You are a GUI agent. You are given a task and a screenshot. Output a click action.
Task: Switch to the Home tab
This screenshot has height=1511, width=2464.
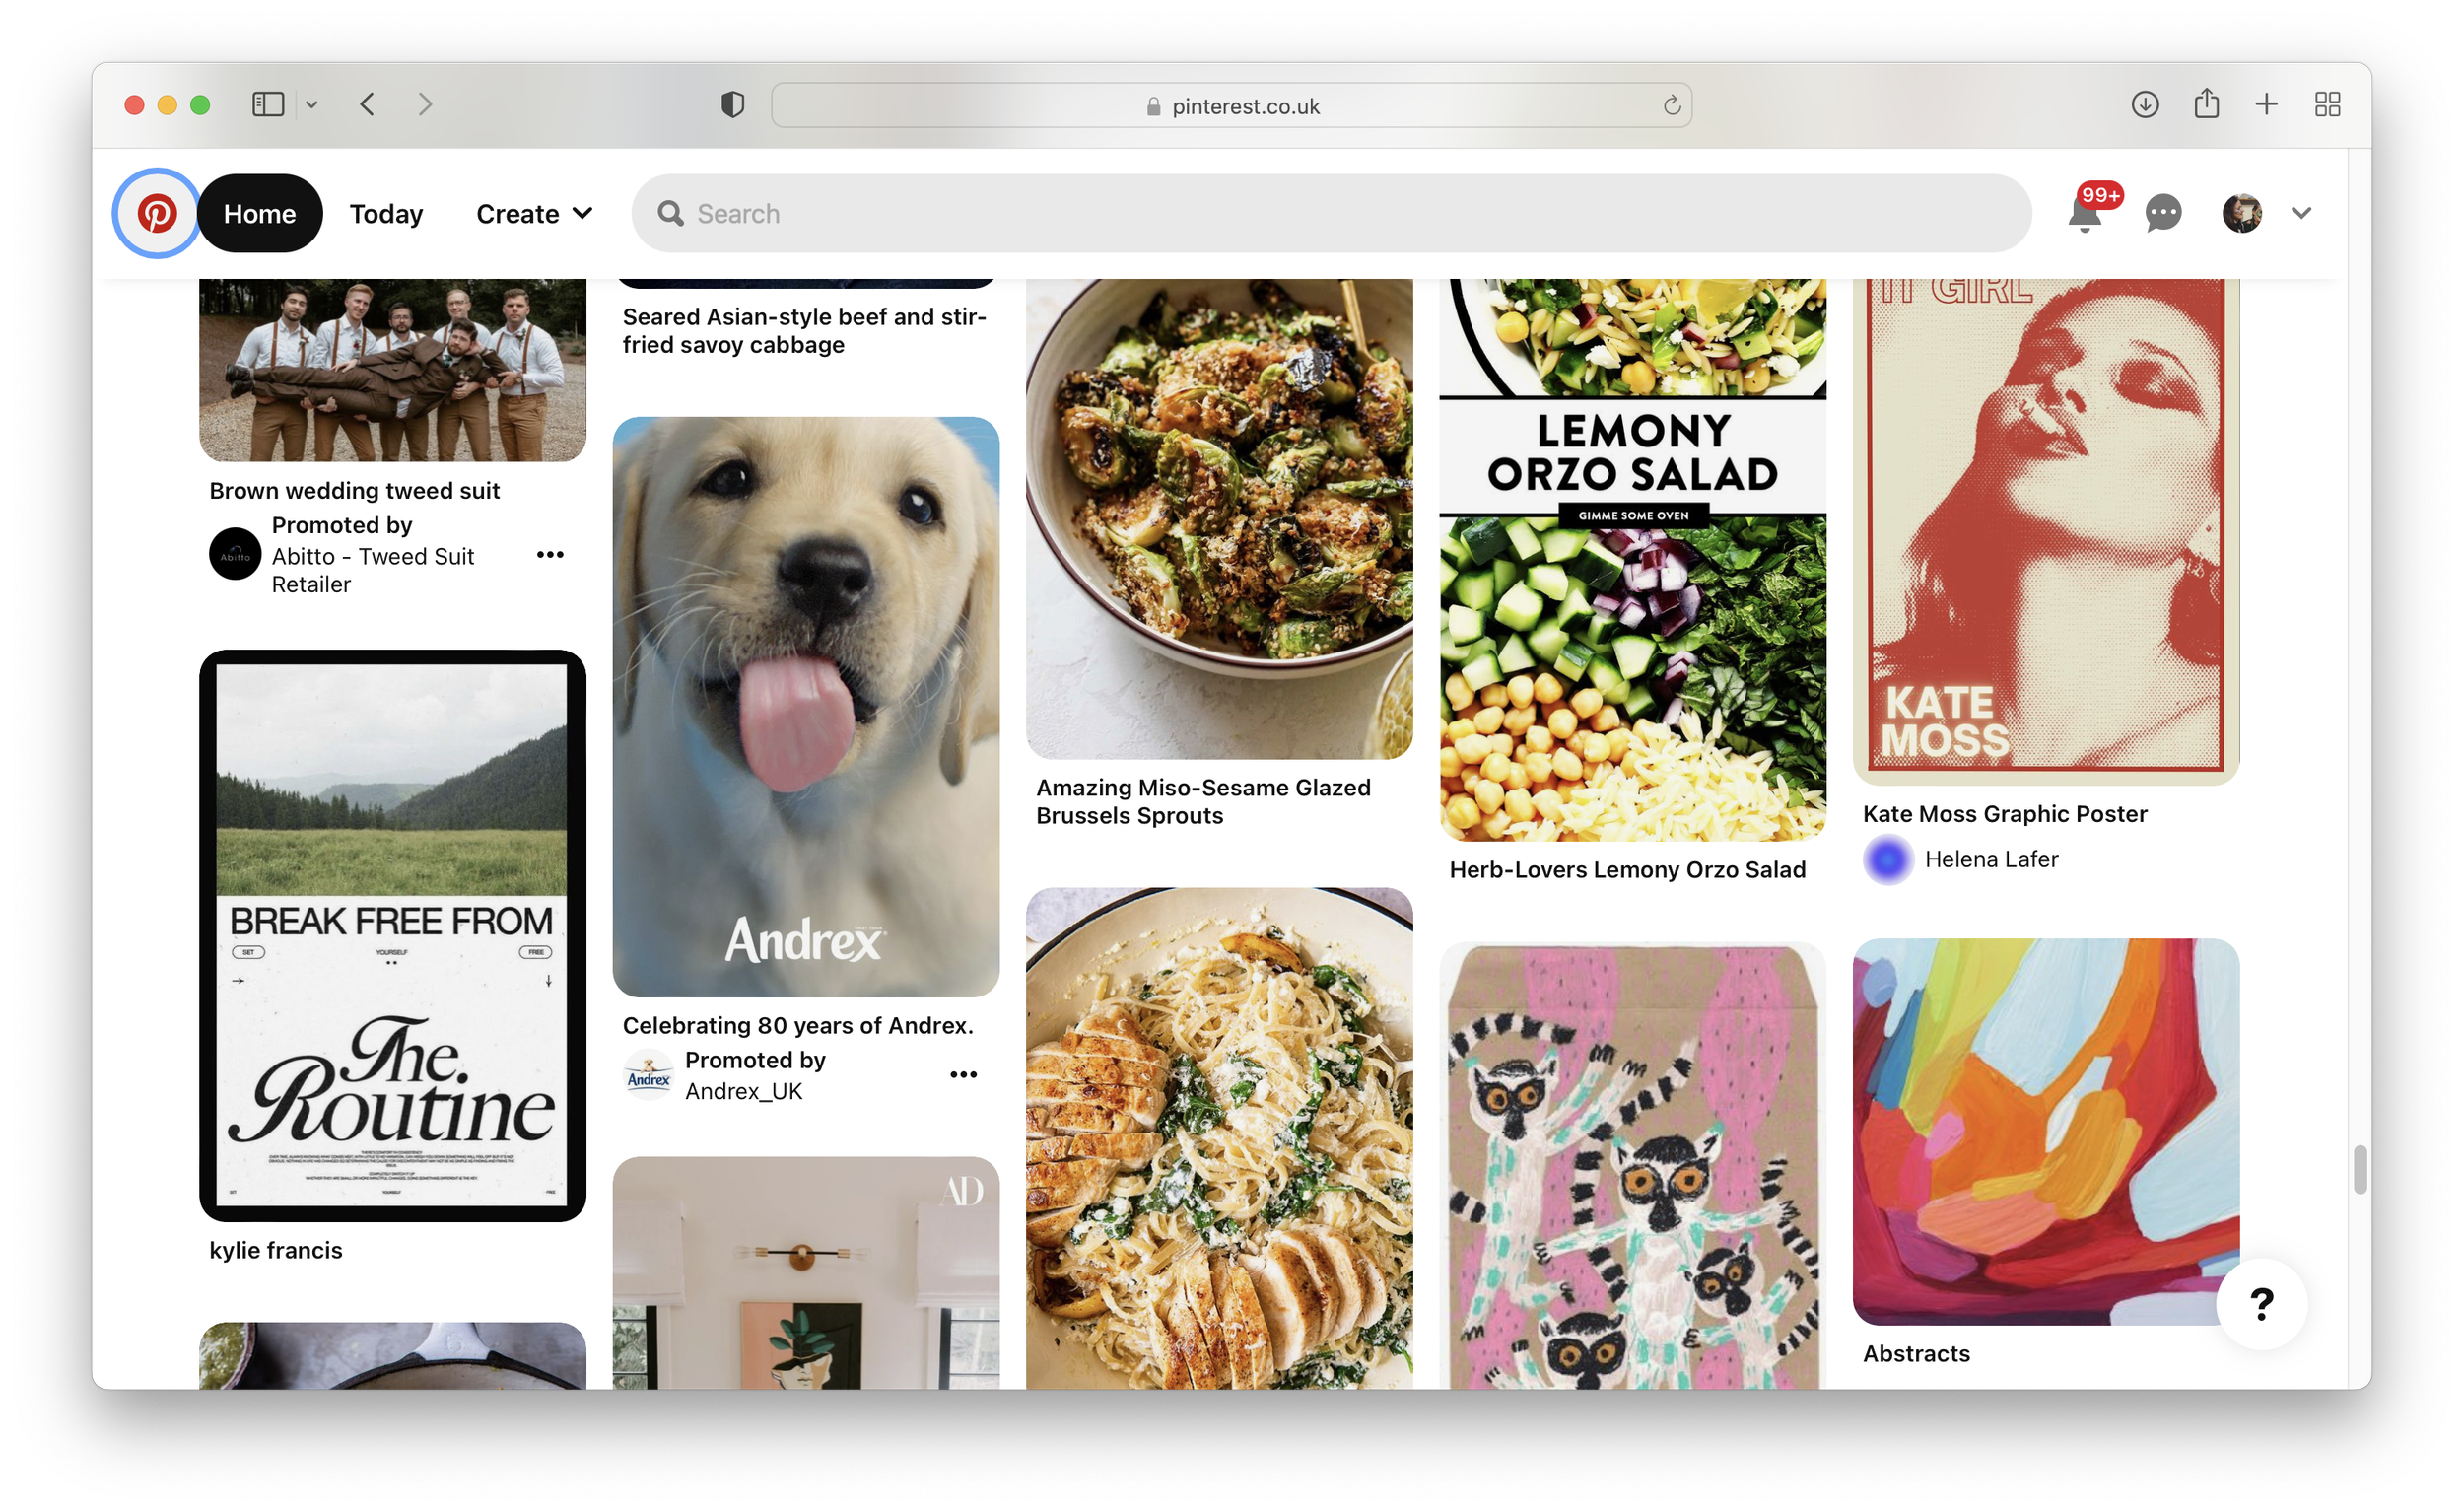(x=259, y=214)
